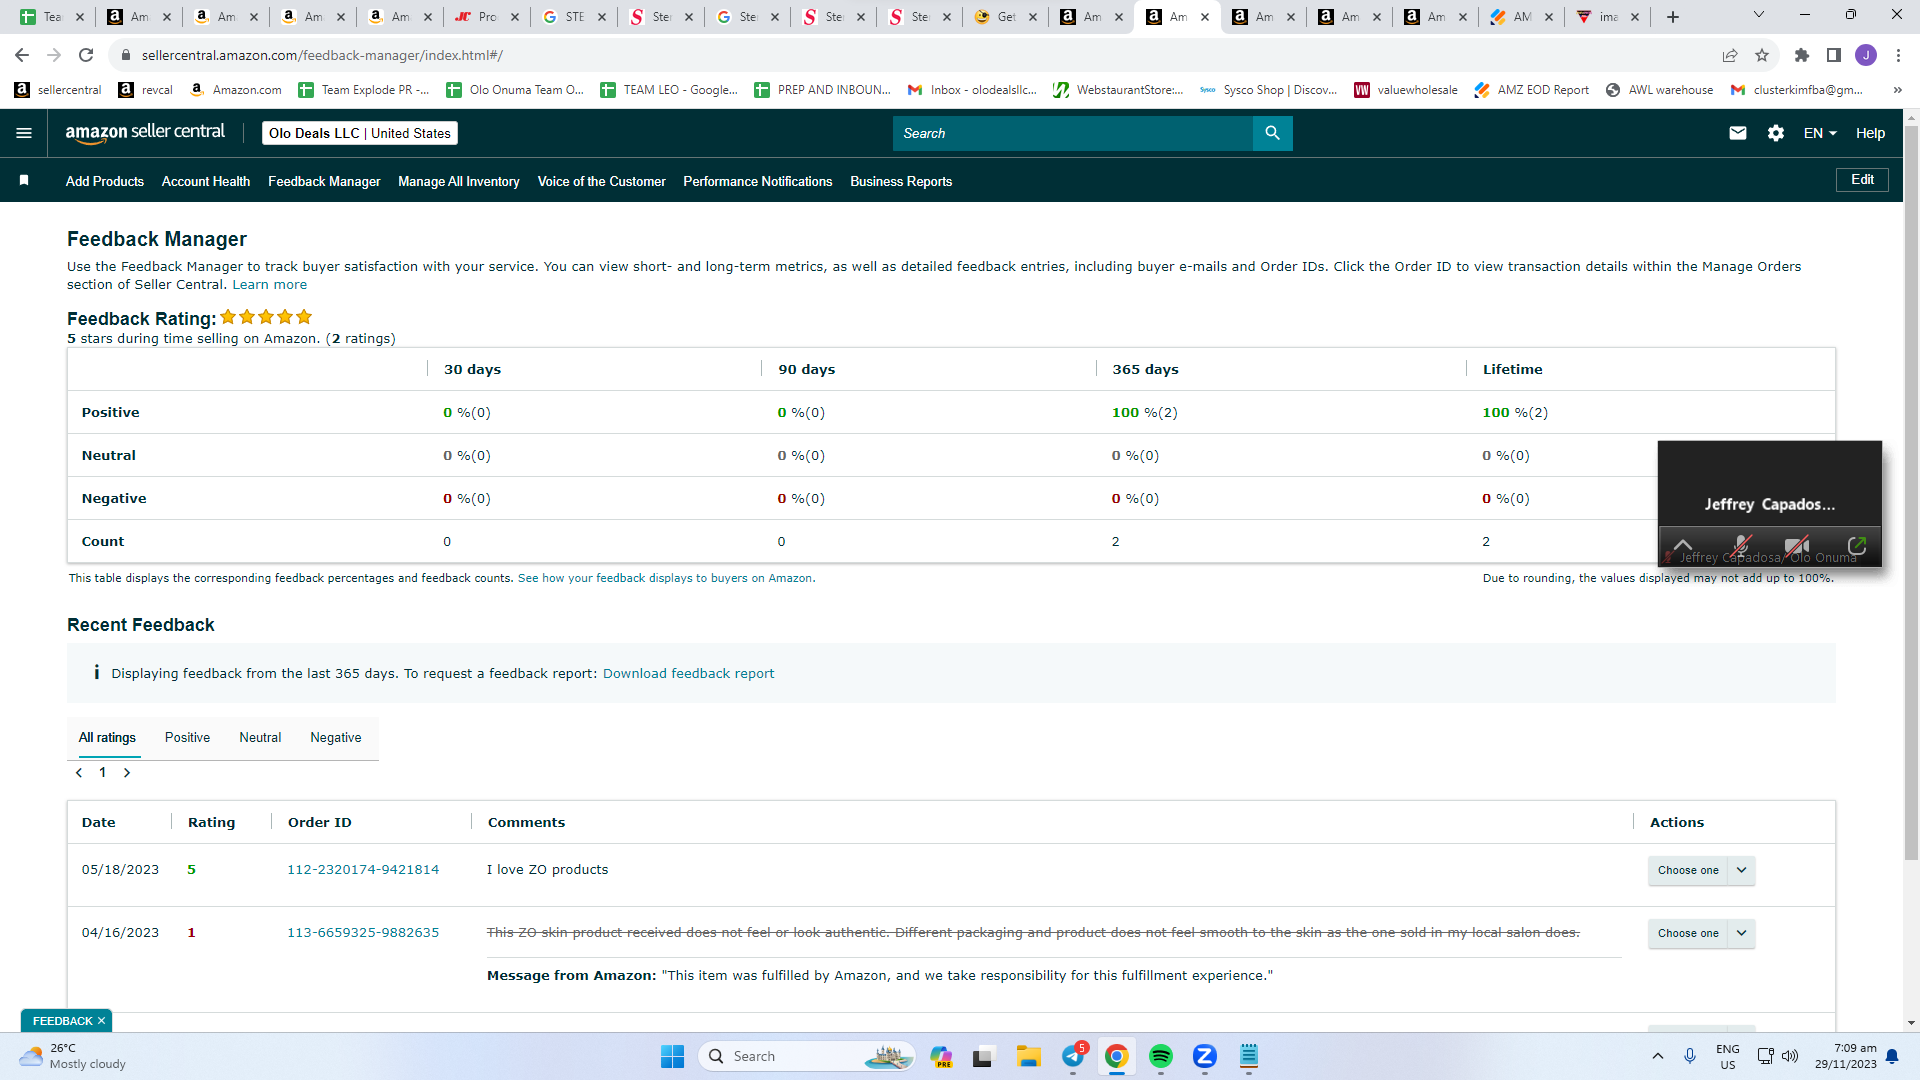The height and width of the screenshot is (1080, 1920).
Task: Click the Windows taskbar Search box
Action: click(807, 1056)
